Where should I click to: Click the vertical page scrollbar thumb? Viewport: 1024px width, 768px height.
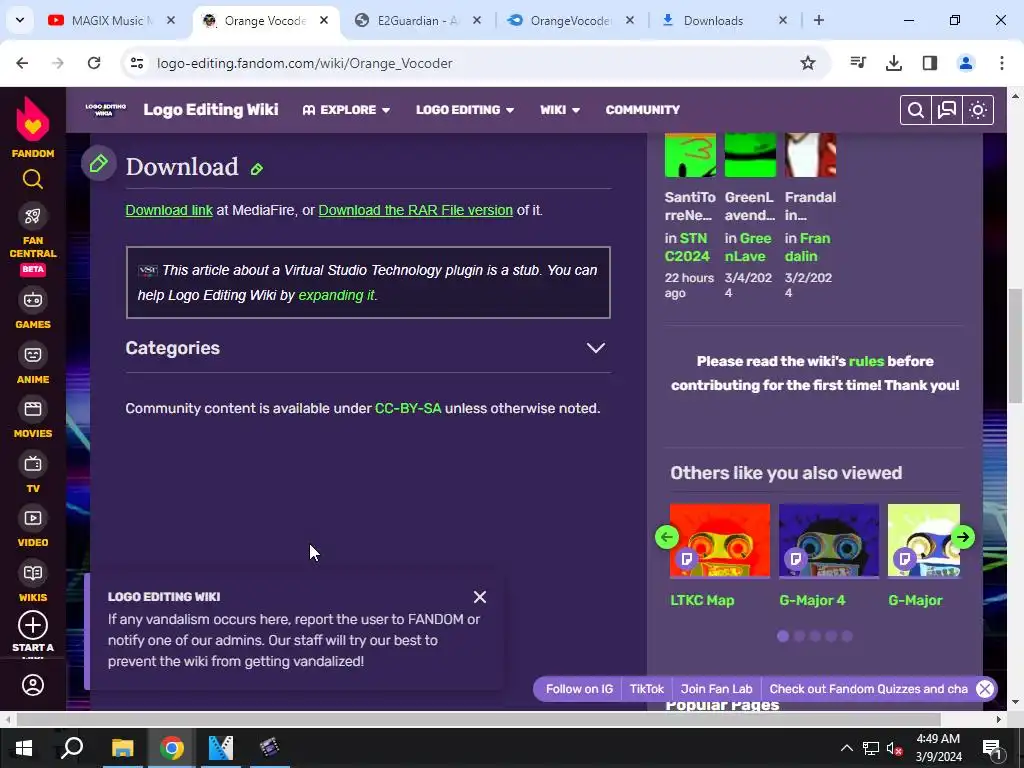[x=1015, y=346]
